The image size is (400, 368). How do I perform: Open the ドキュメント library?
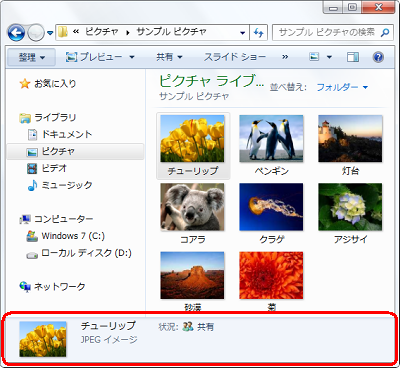[67, 134]
